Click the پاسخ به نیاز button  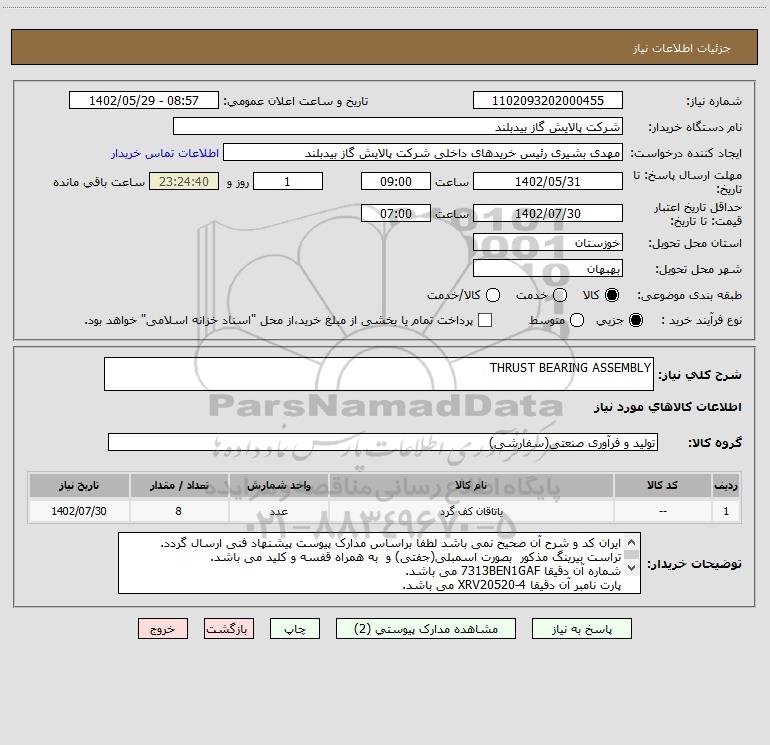tap(581, 629)
